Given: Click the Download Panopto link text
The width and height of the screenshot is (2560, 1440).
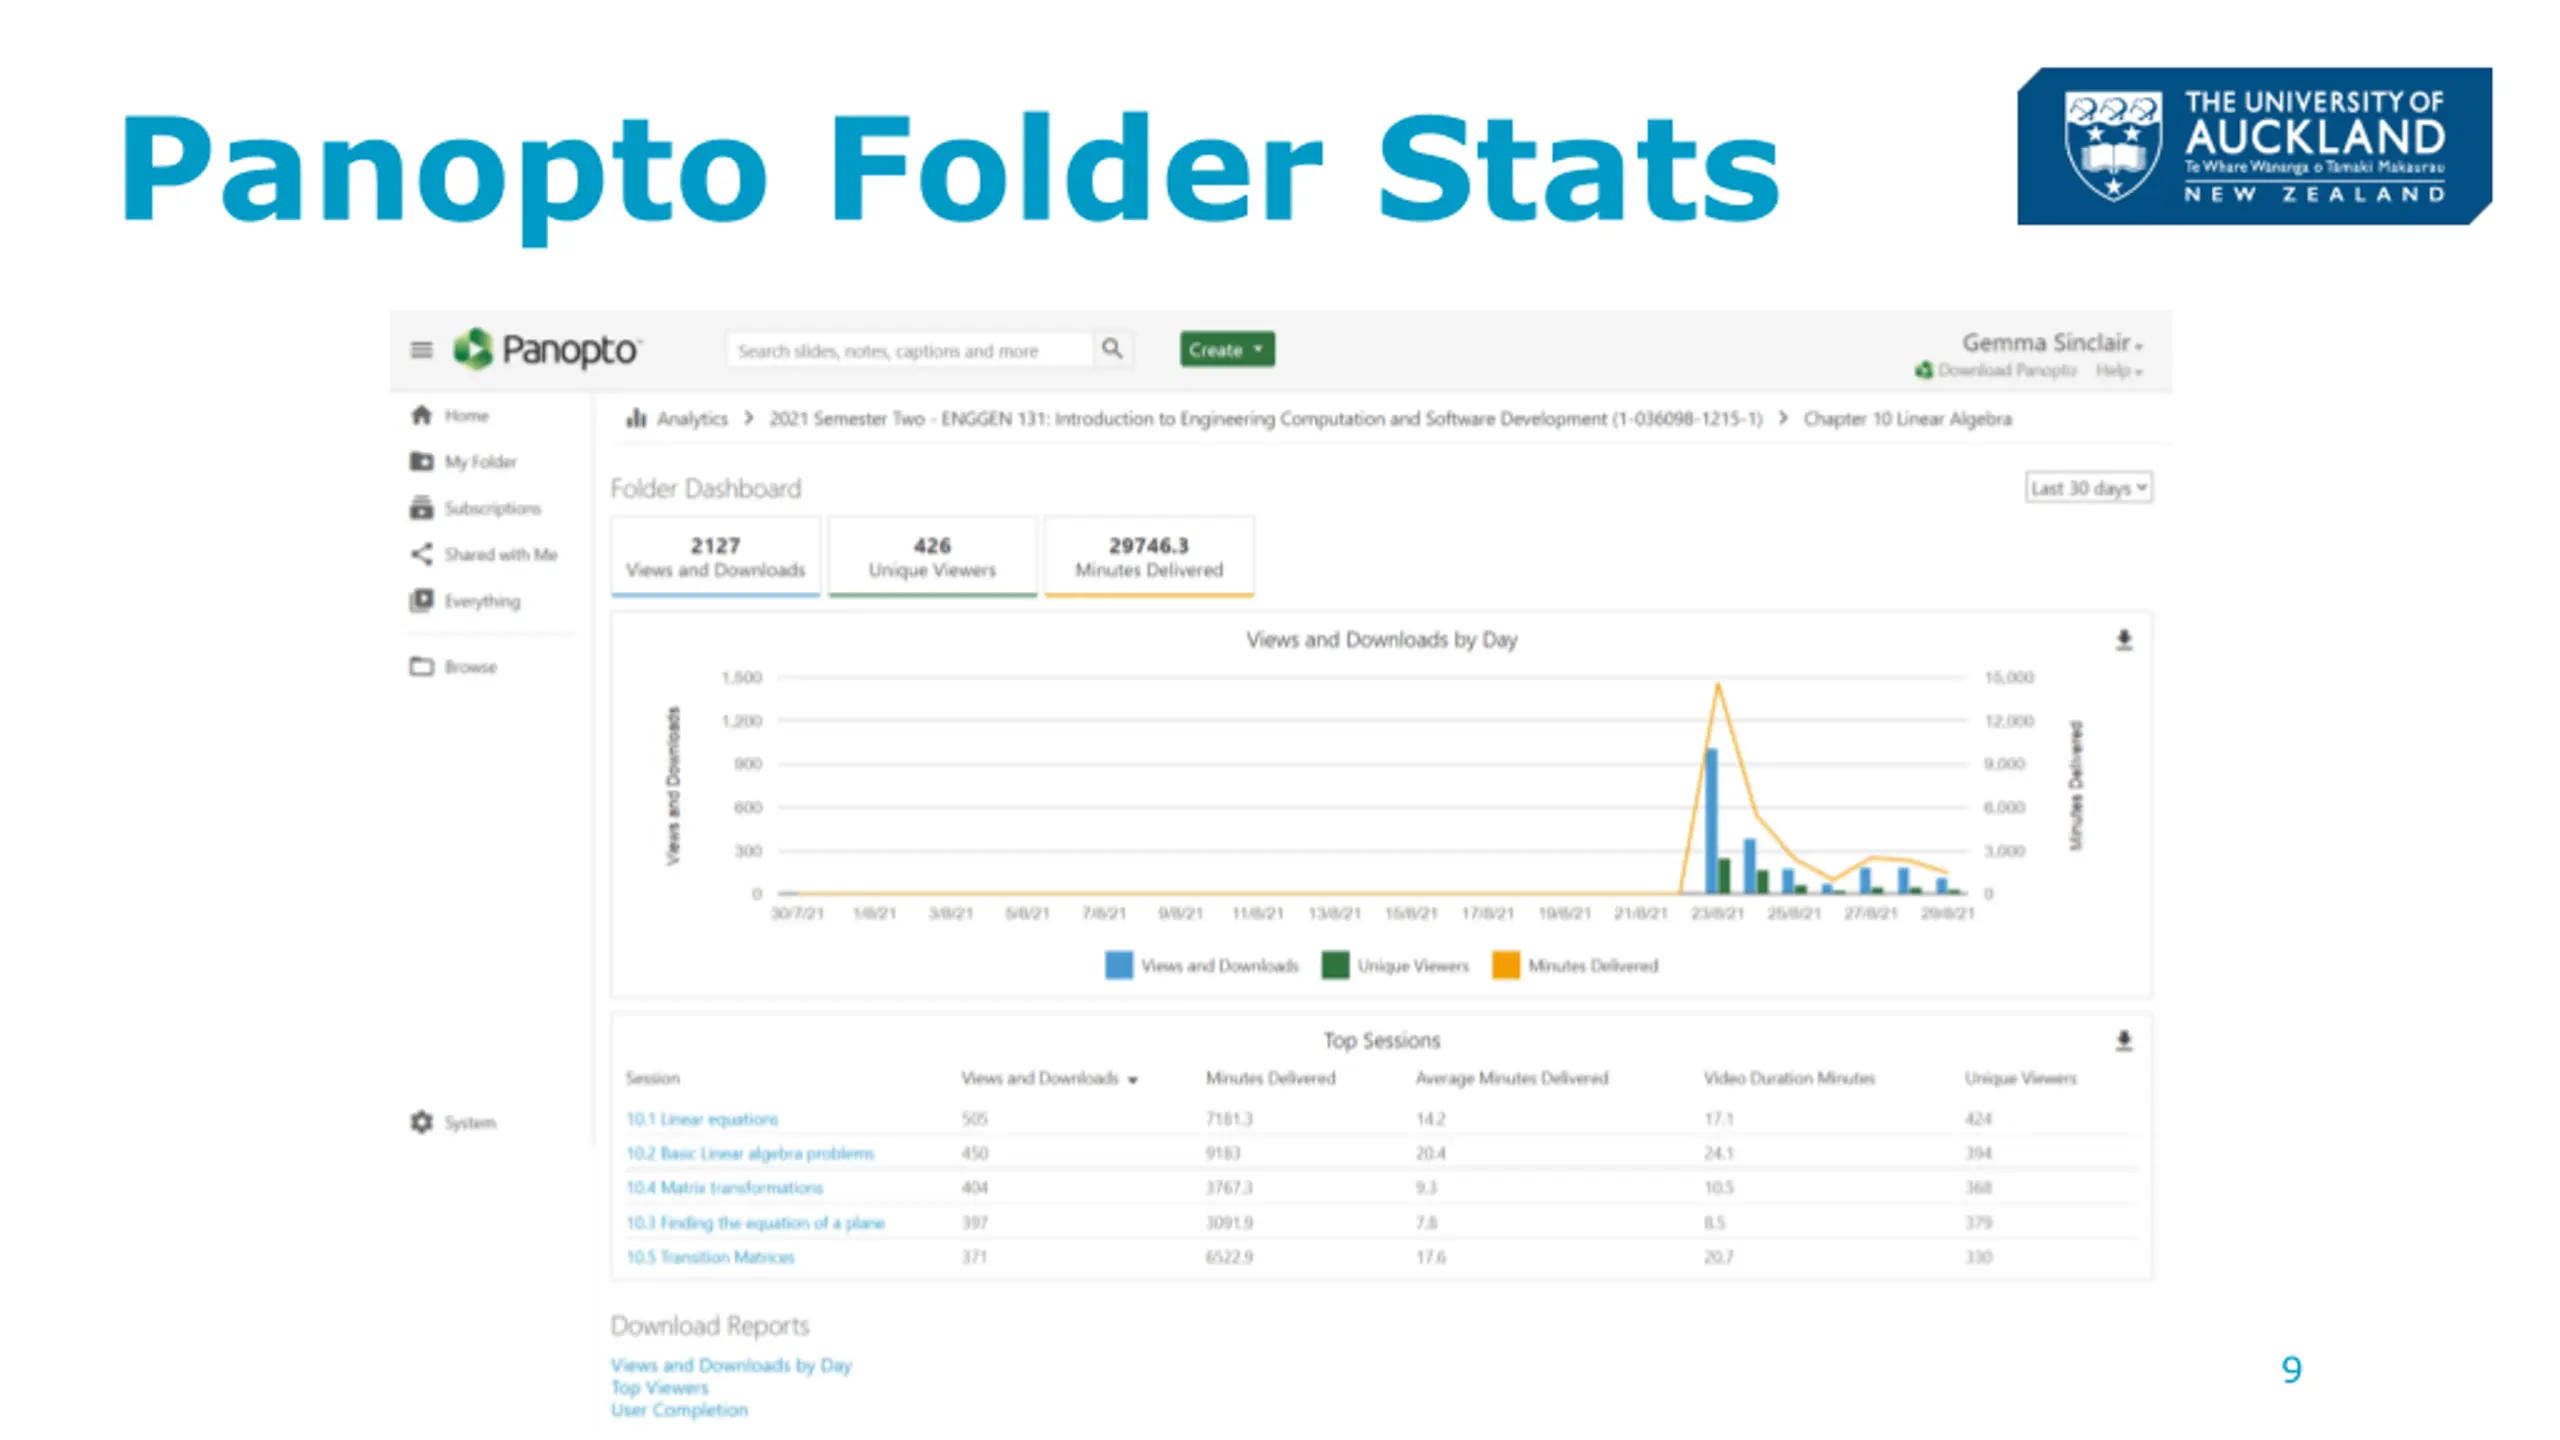Looking at the screenshot, I should [2007, 370].
